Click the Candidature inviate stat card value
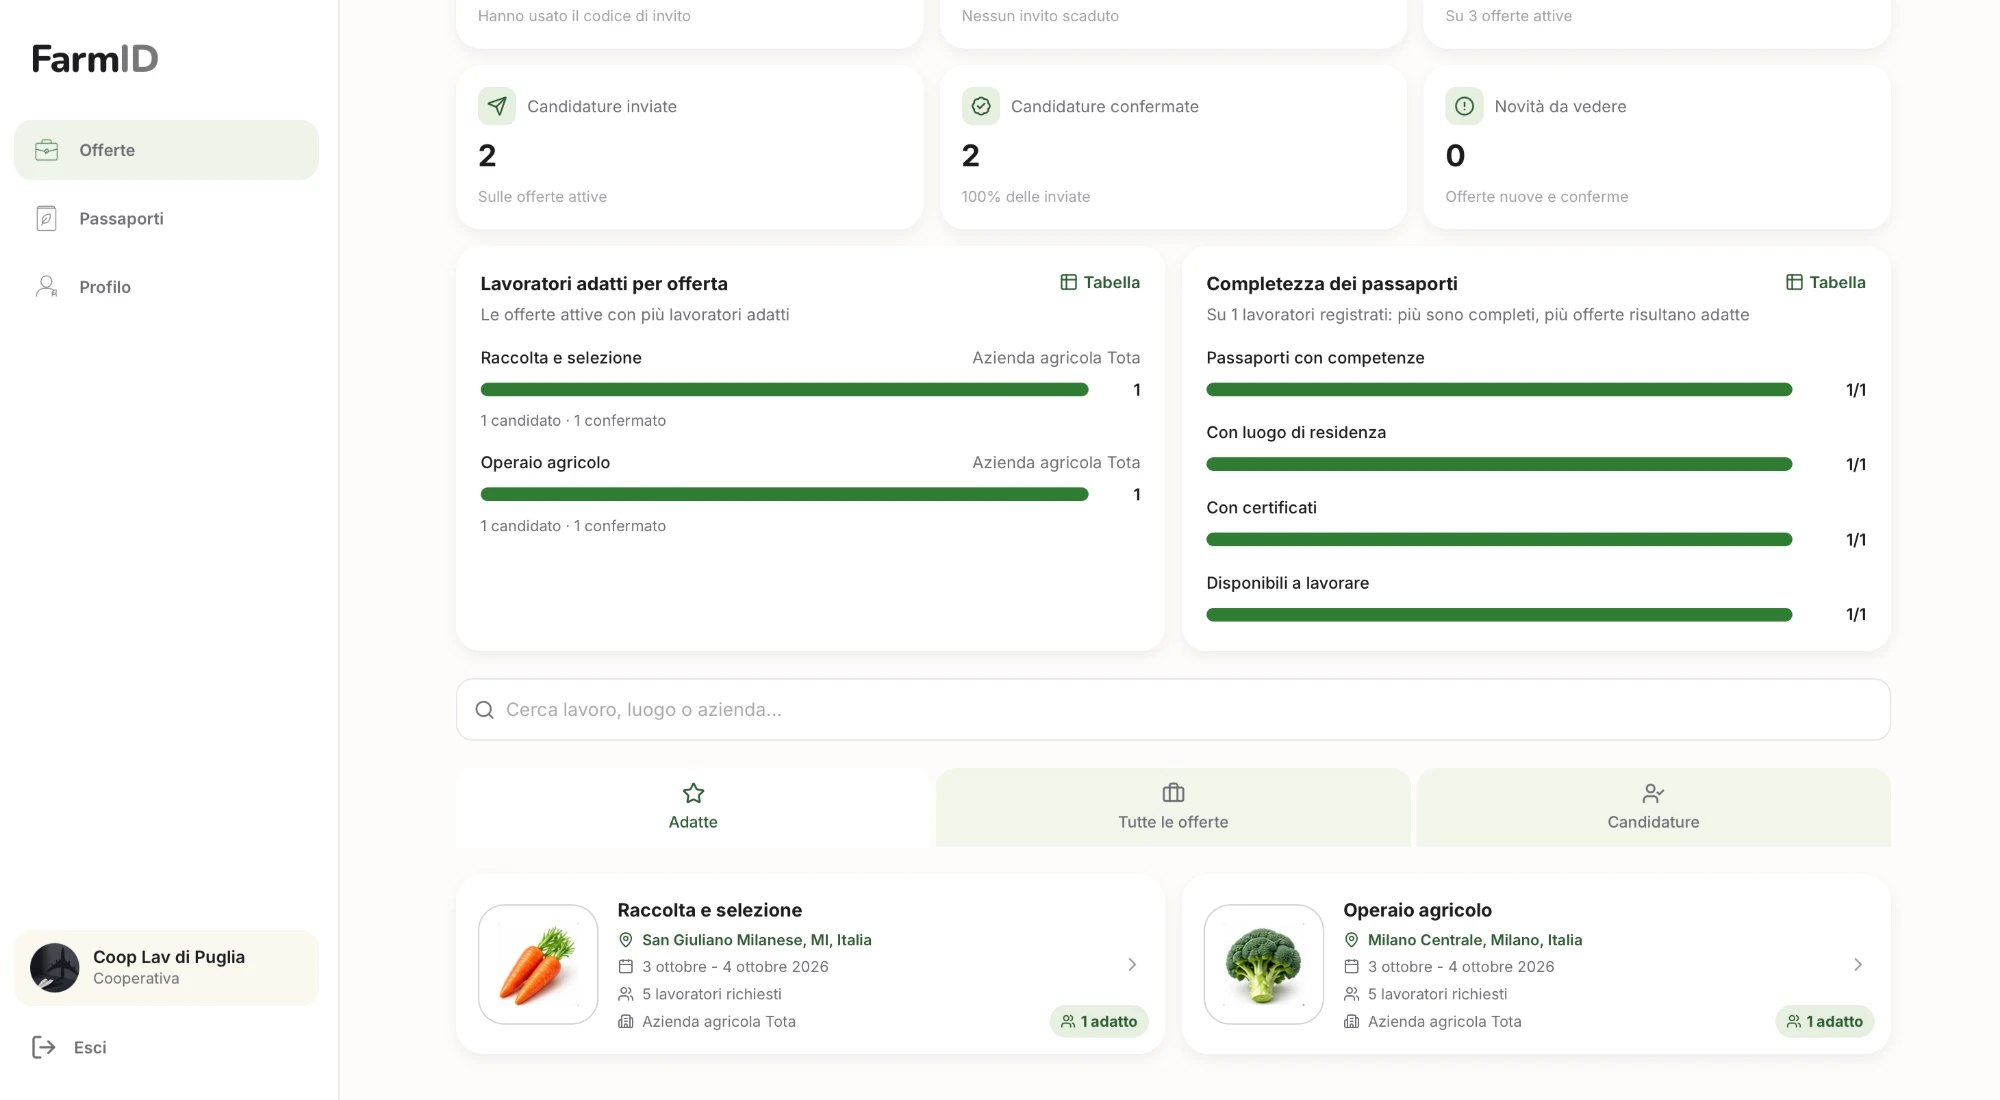This screenshot has height=1100, width=2000. pos(487,156)
